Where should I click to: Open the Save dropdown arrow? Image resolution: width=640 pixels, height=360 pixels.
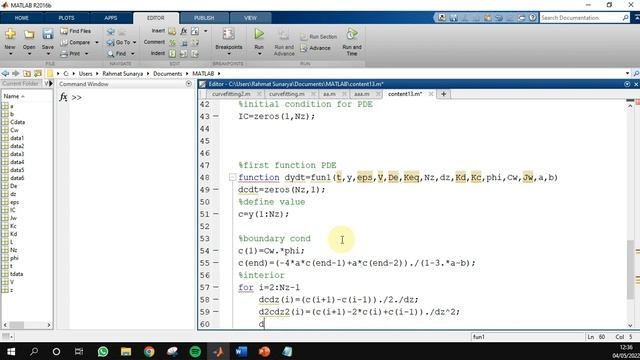pyautogui.click(x=48, y=54)
